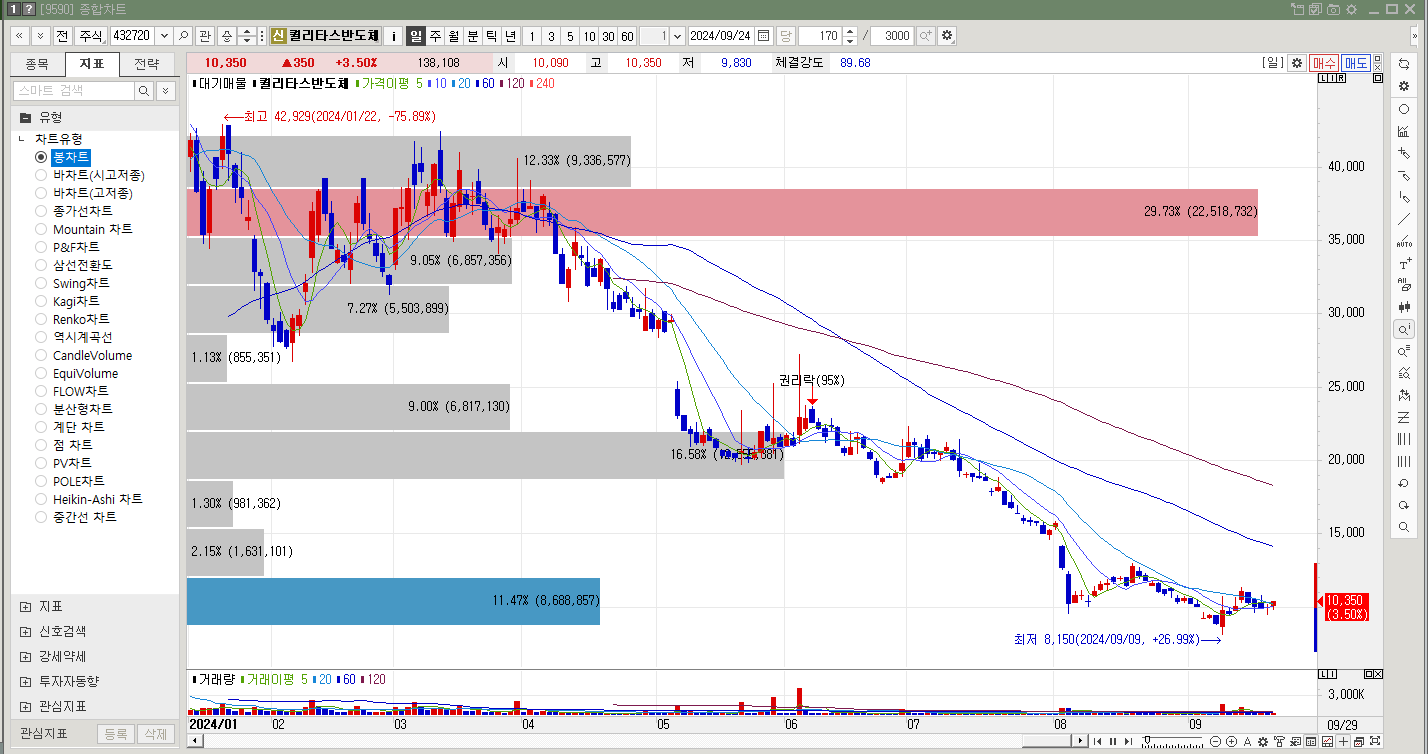Switch to the 전략 tab
The width and height of the screenshot is (1428, 754).
pyautogui.click(x=147, y=64)
